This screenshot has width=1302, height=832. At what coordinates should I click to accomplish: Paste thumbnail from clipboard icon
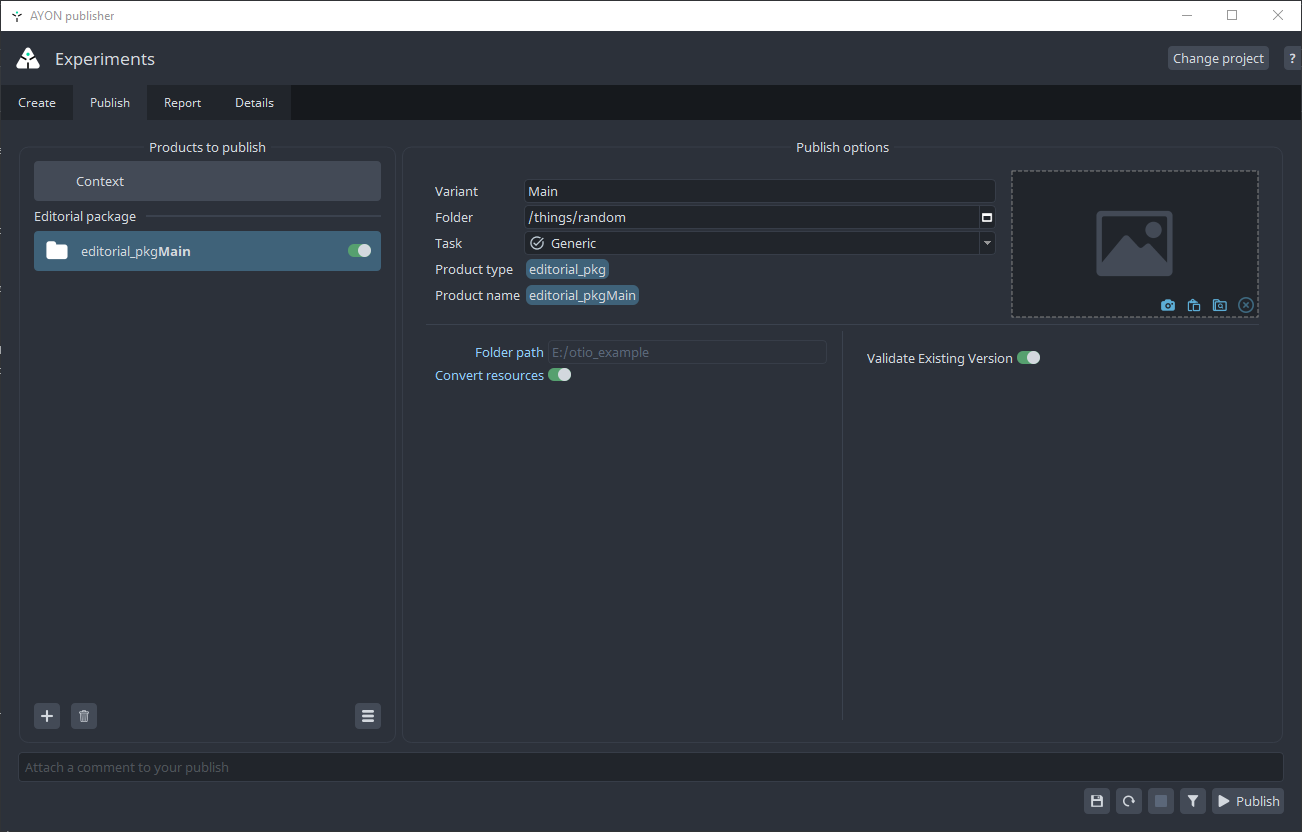[x=1194, y=305]
